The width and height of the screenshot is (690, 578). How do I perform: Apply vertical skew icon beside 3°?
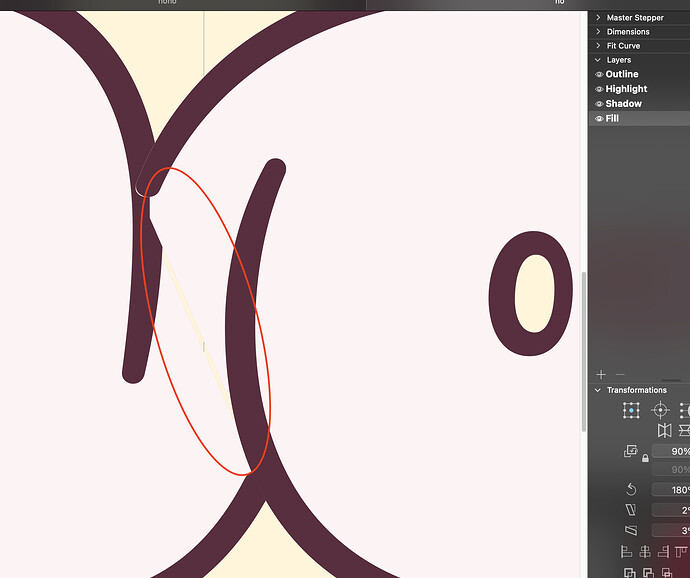pyautogui.click(x=631, y=530)
